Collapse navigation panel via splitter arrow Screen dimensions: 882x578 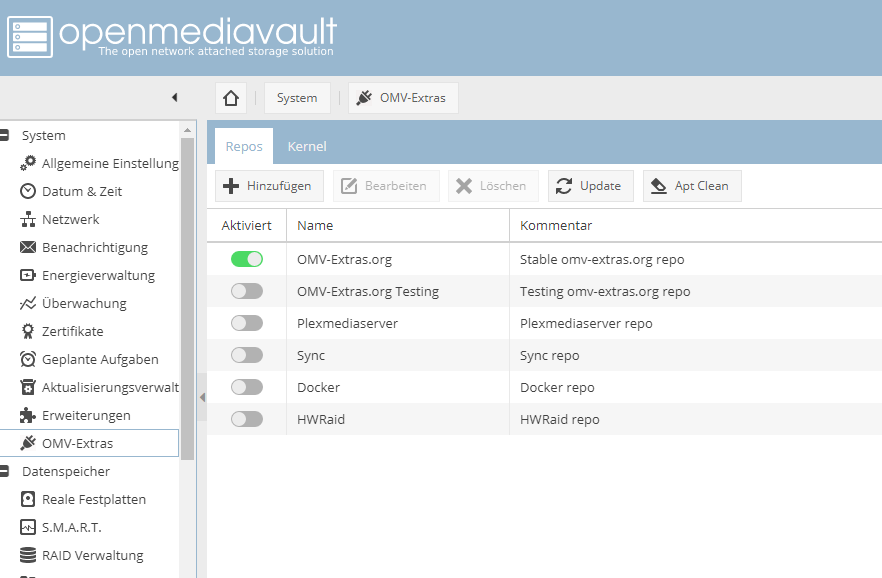point(202,398)
